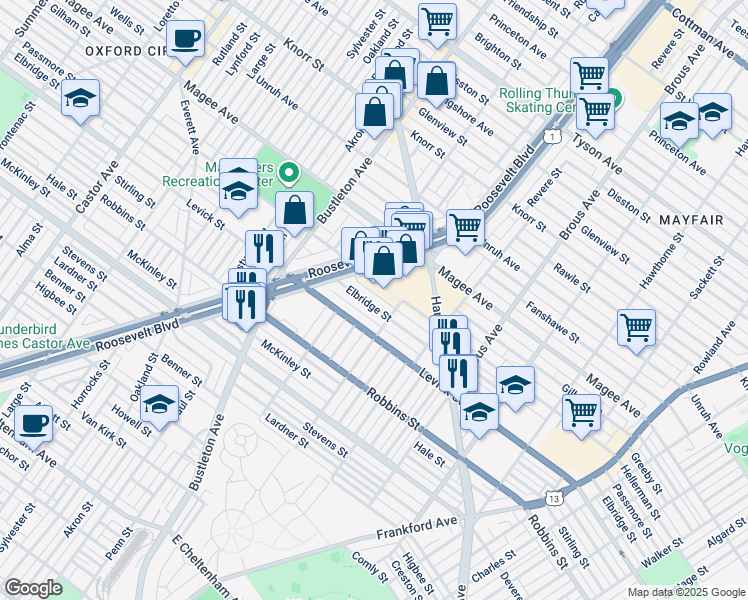The height and width of the screenshot is (600, 748).
Task: Click the shopping cart marker near Unruh Ave
Action: (466, 228)
